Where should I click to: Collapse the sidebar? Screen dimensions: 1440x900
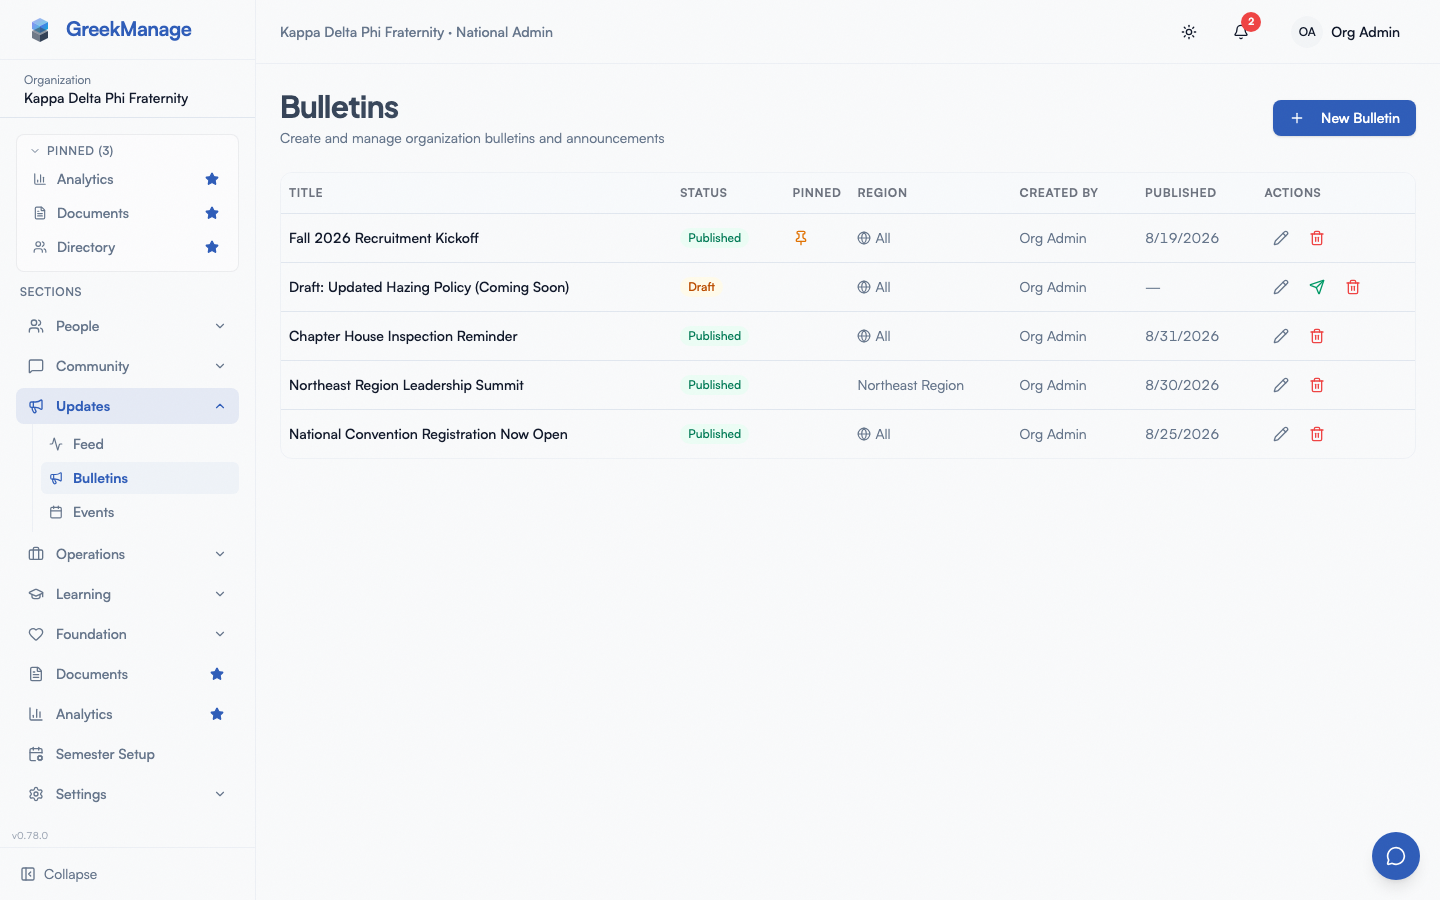[60, 874]
